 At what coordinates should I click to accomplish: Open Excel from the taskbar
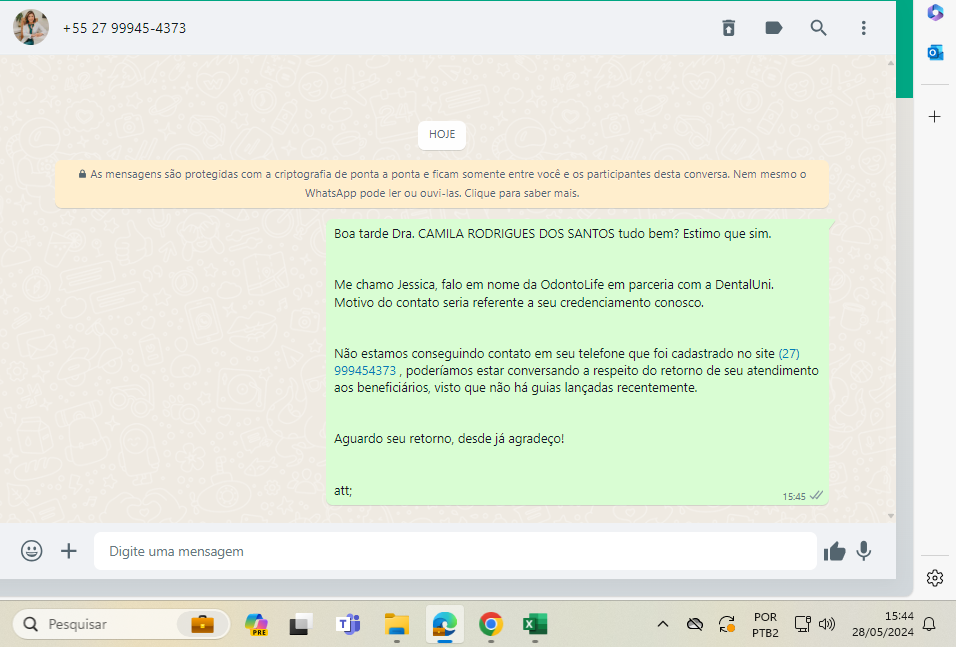[535, 624]
